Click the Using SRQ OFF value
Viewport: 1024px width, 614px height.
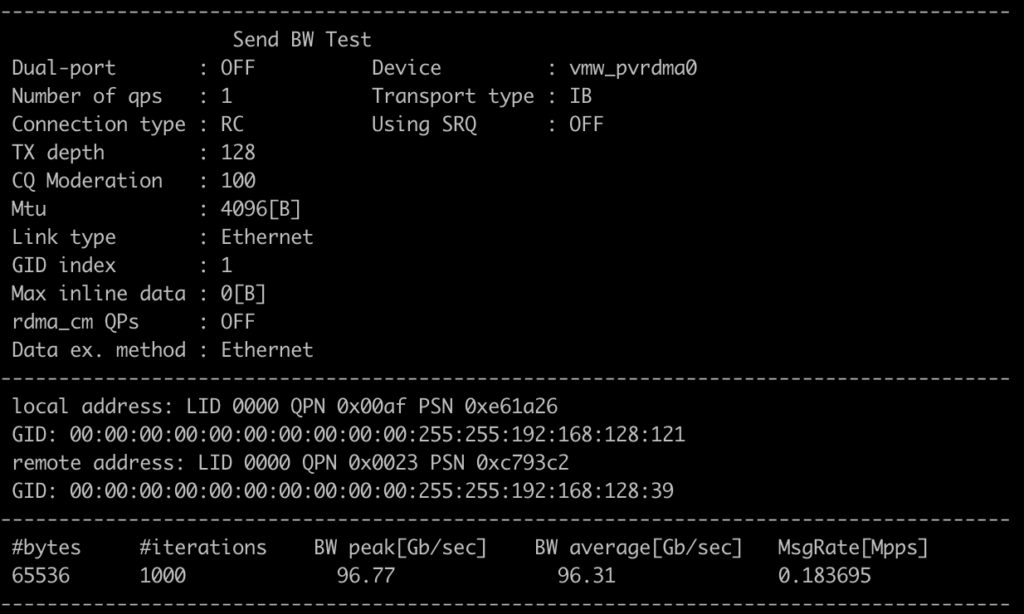click(586, 124)
